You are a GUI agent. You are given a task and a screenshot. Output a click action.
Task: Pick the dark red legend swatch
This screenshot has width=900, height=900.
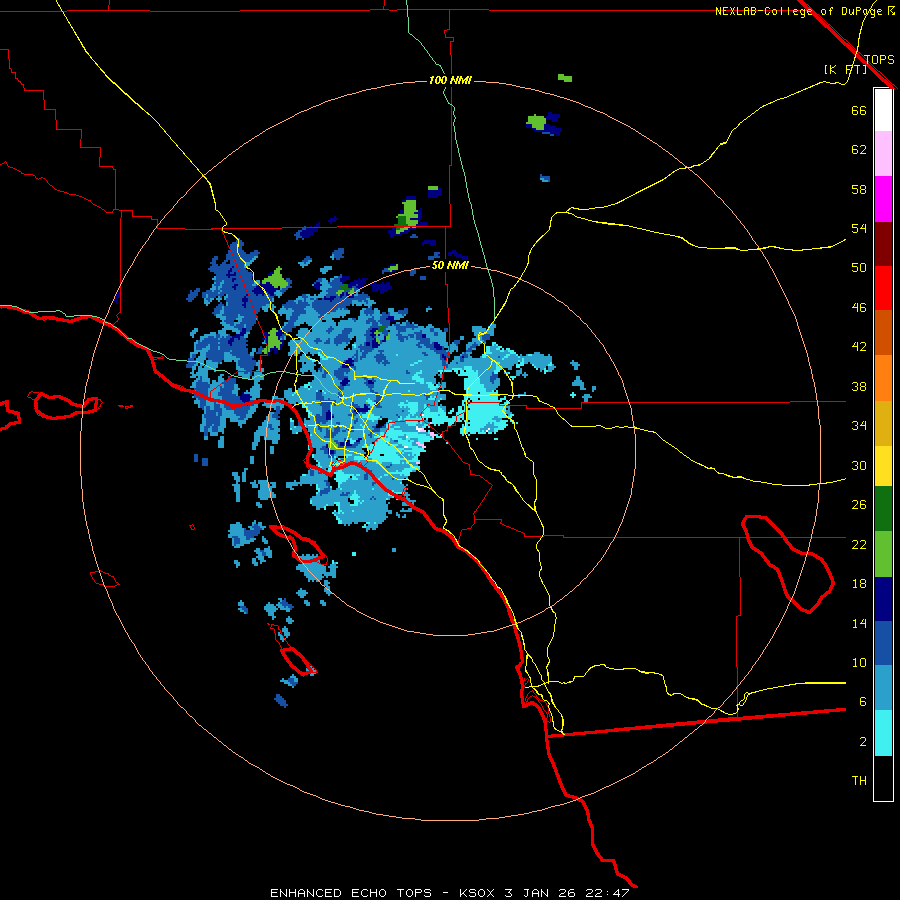883,243
